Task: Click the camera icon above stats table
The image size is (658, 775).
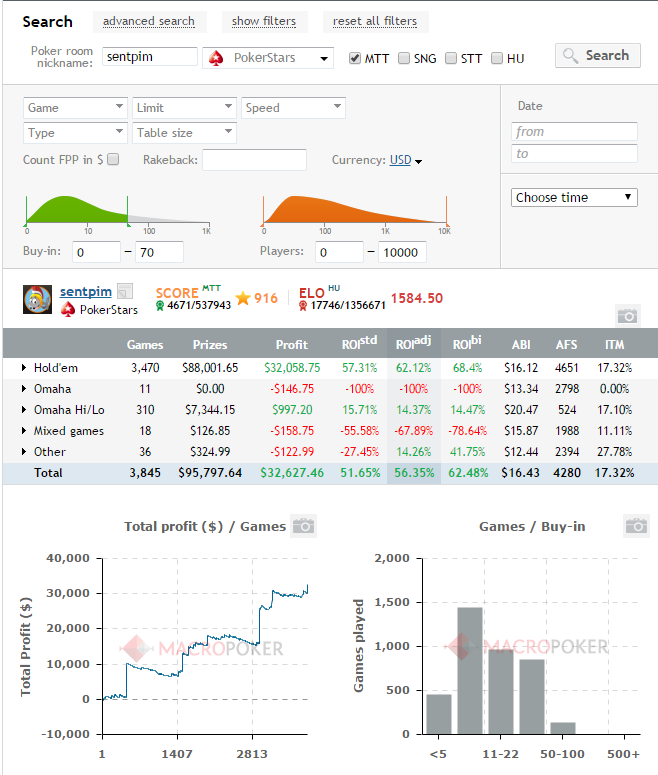Action: [x=628, y=316]
